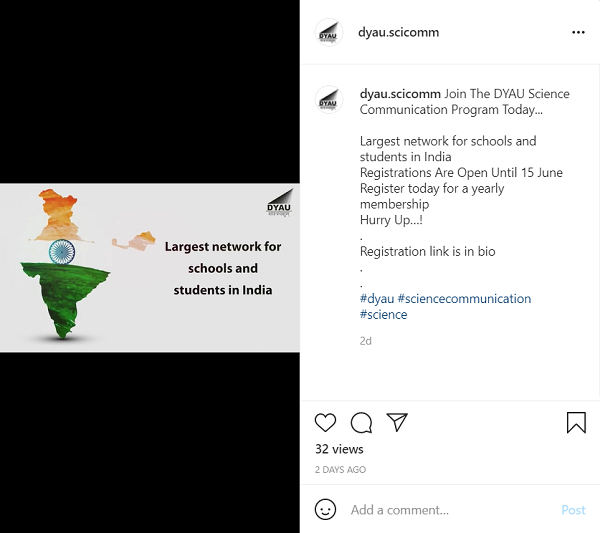Open dyau.scicomm username in header

pos(398,33)
